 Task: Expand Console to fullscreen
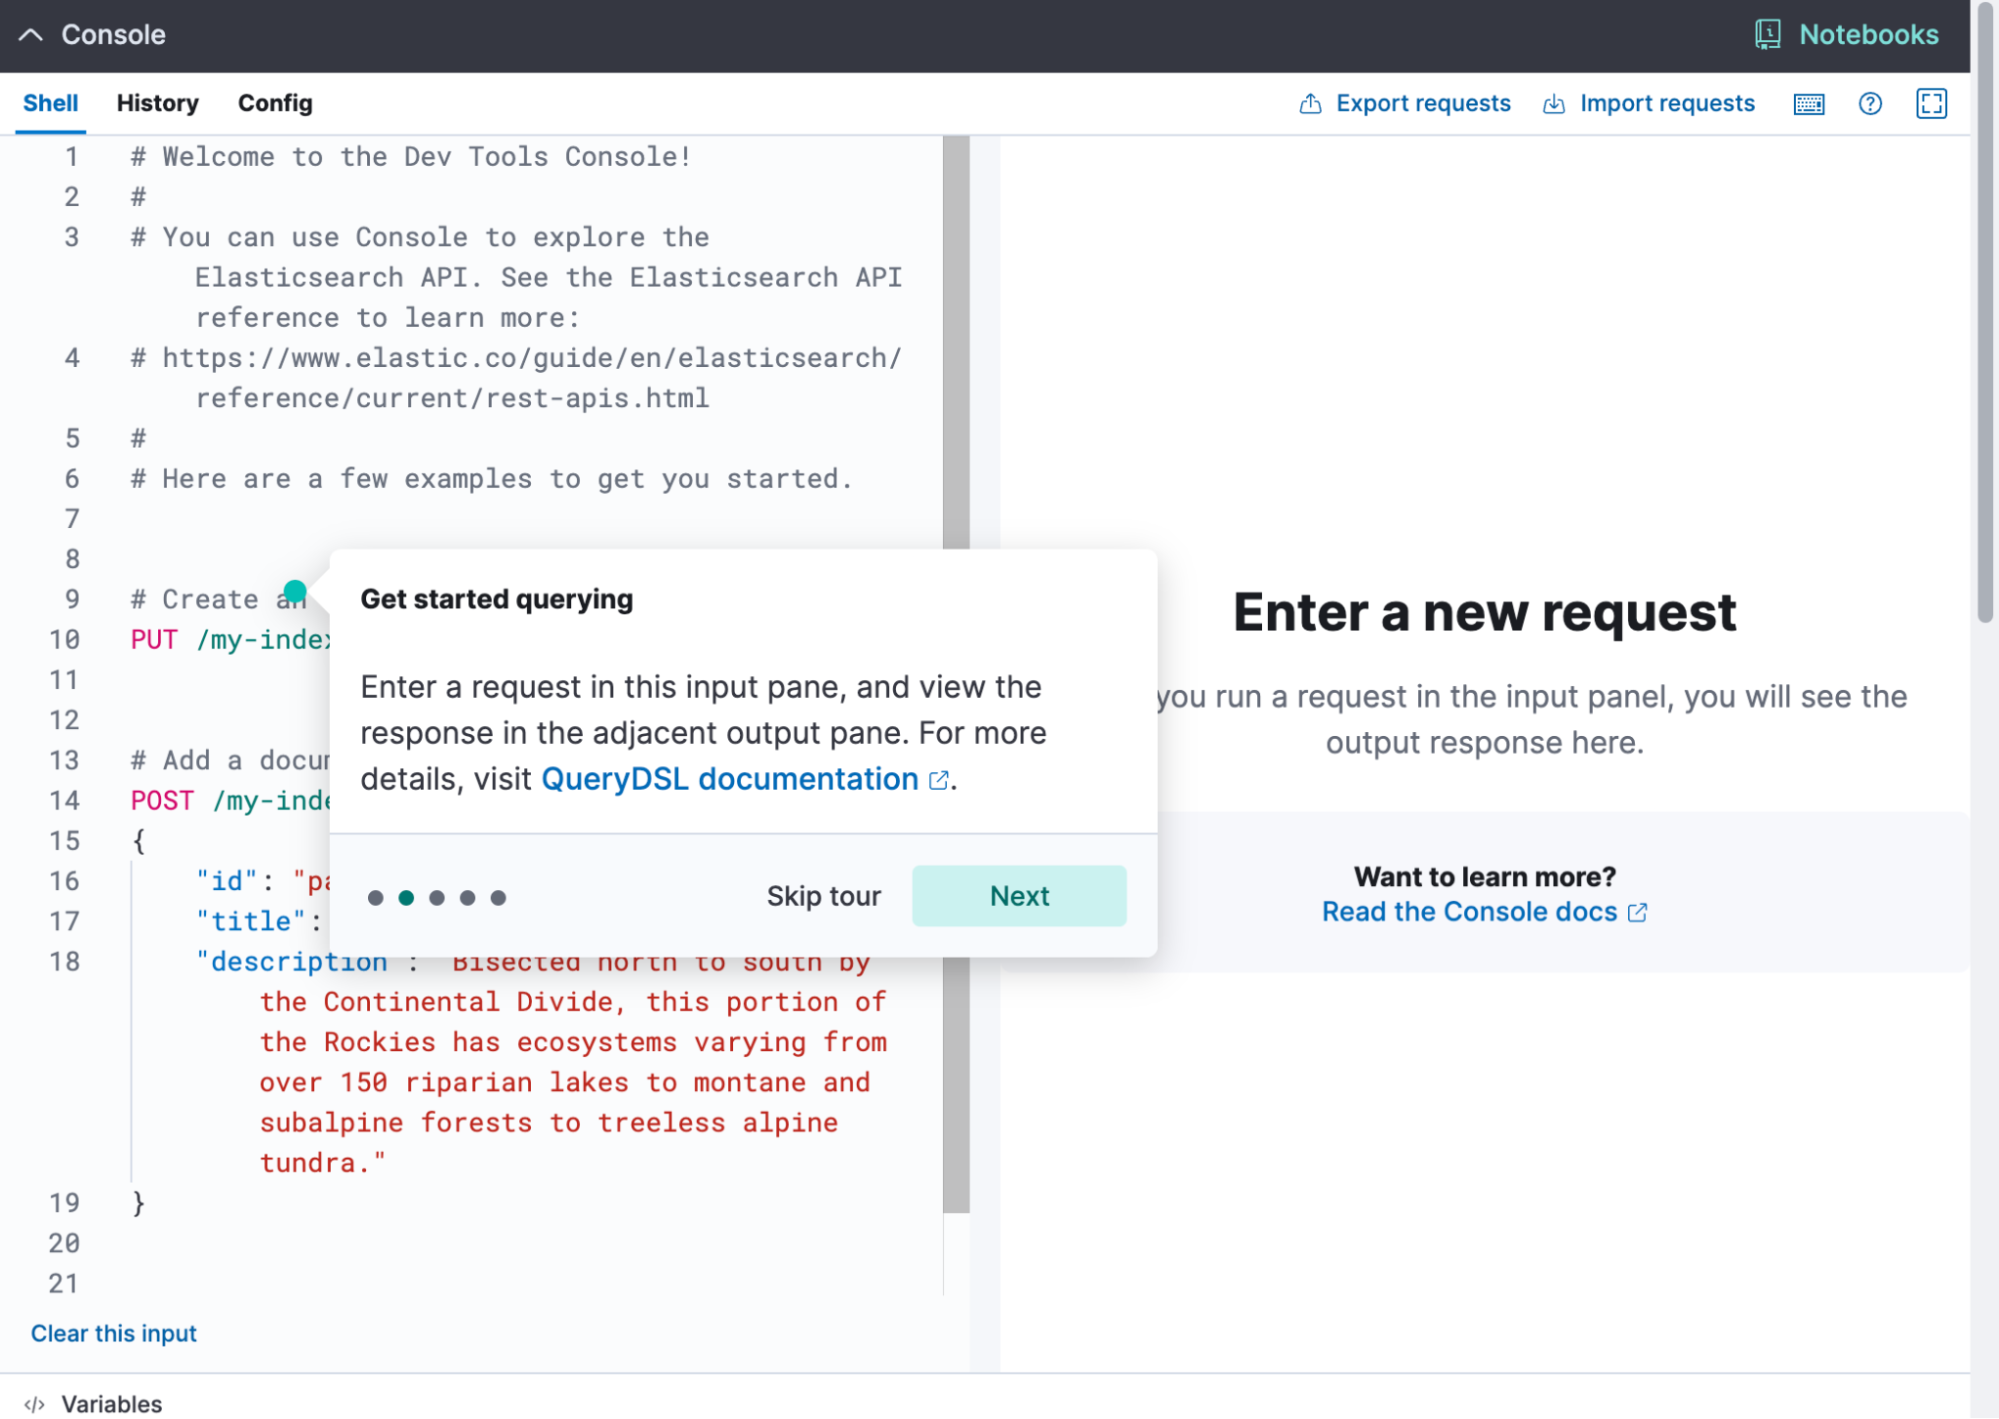point(1932,103)
